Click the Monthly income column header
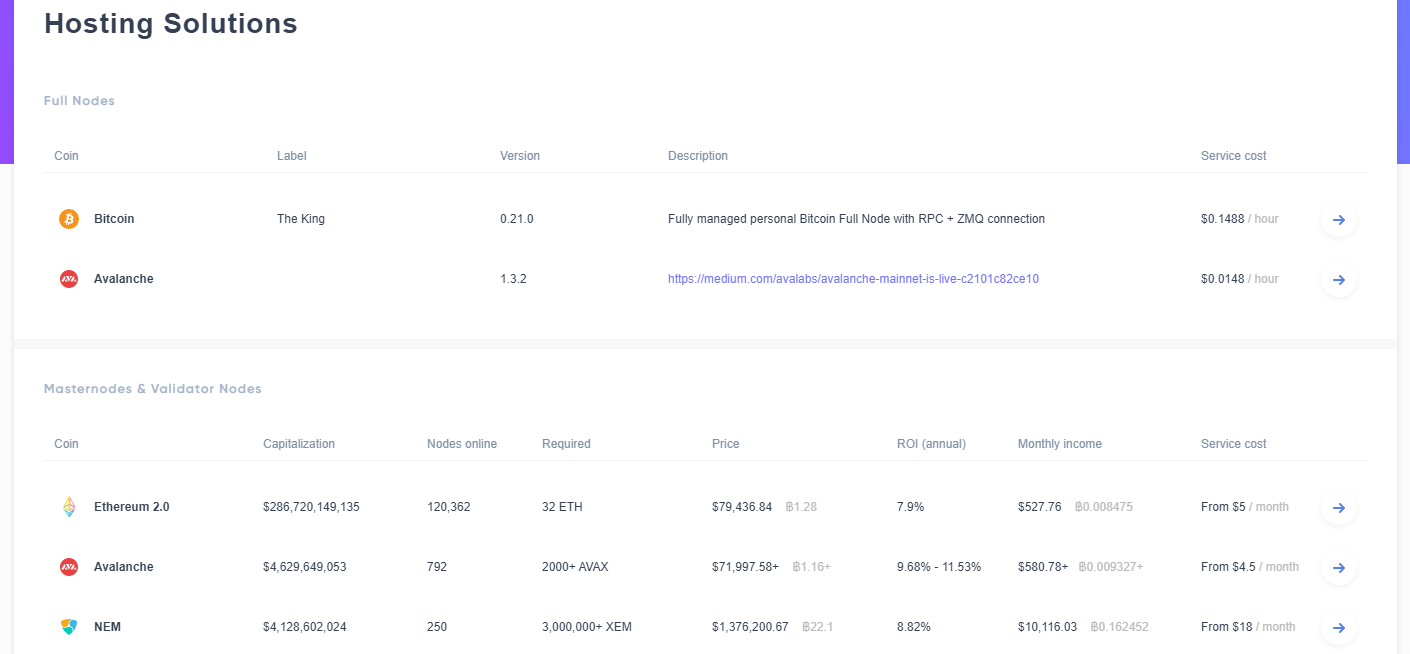 pos(1060,444)
